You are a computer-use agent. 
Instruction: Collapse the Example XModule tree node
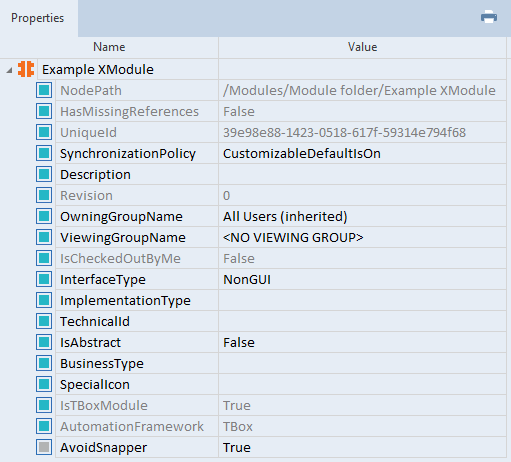pos(9,70)
